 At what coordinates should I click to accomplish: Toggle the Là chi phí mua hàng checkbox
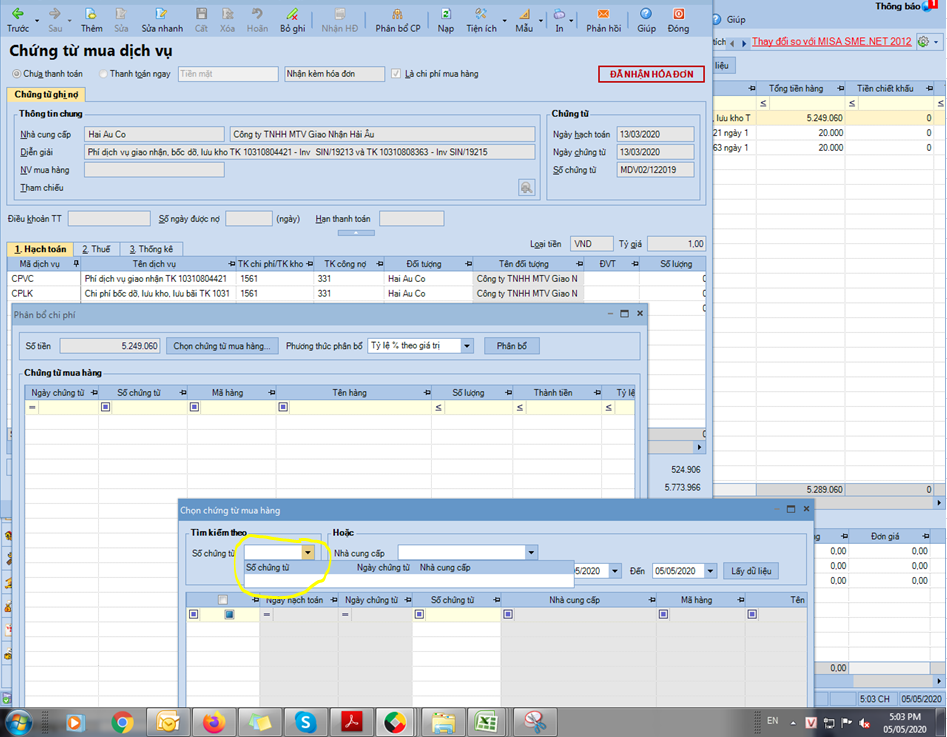coord(397,74)
